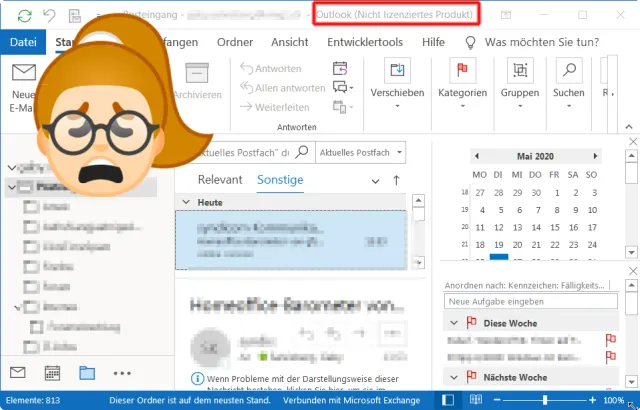Click the Verschieben move icon
Image resolution: width=640 pixels, height=410 pixels.
[x=397, y=71]
